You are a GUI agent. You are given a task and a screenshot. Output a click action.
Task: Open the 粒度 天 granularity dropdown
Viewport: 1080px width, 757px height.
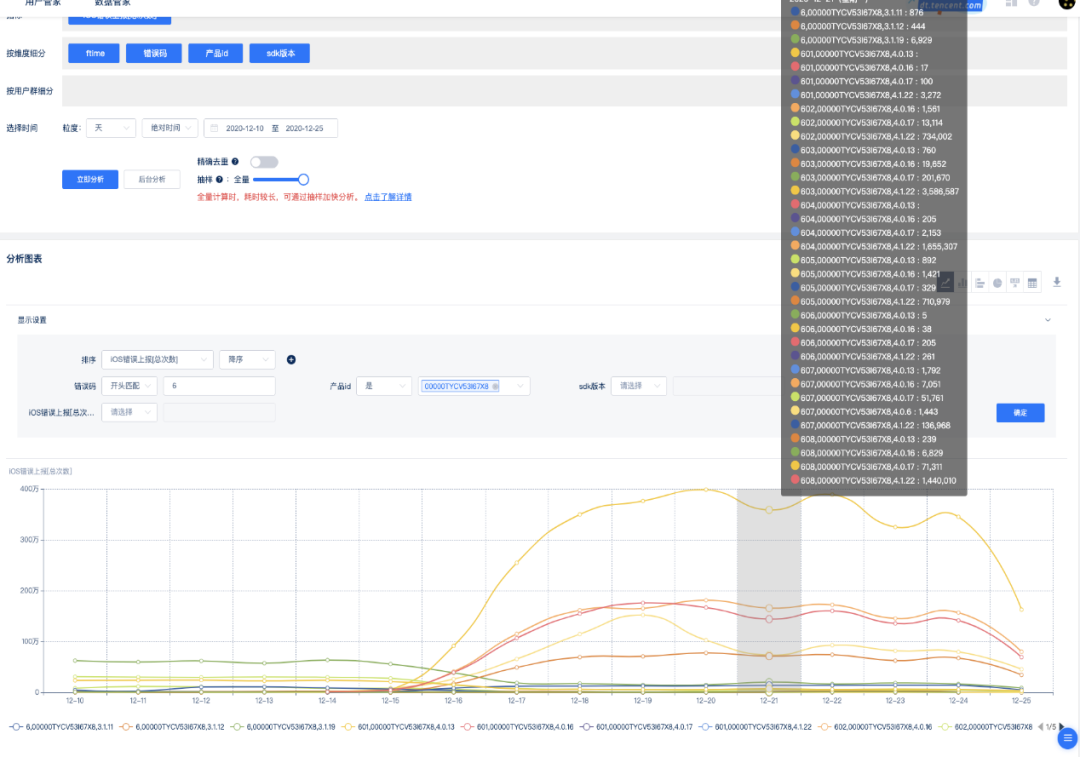[111, 128]
